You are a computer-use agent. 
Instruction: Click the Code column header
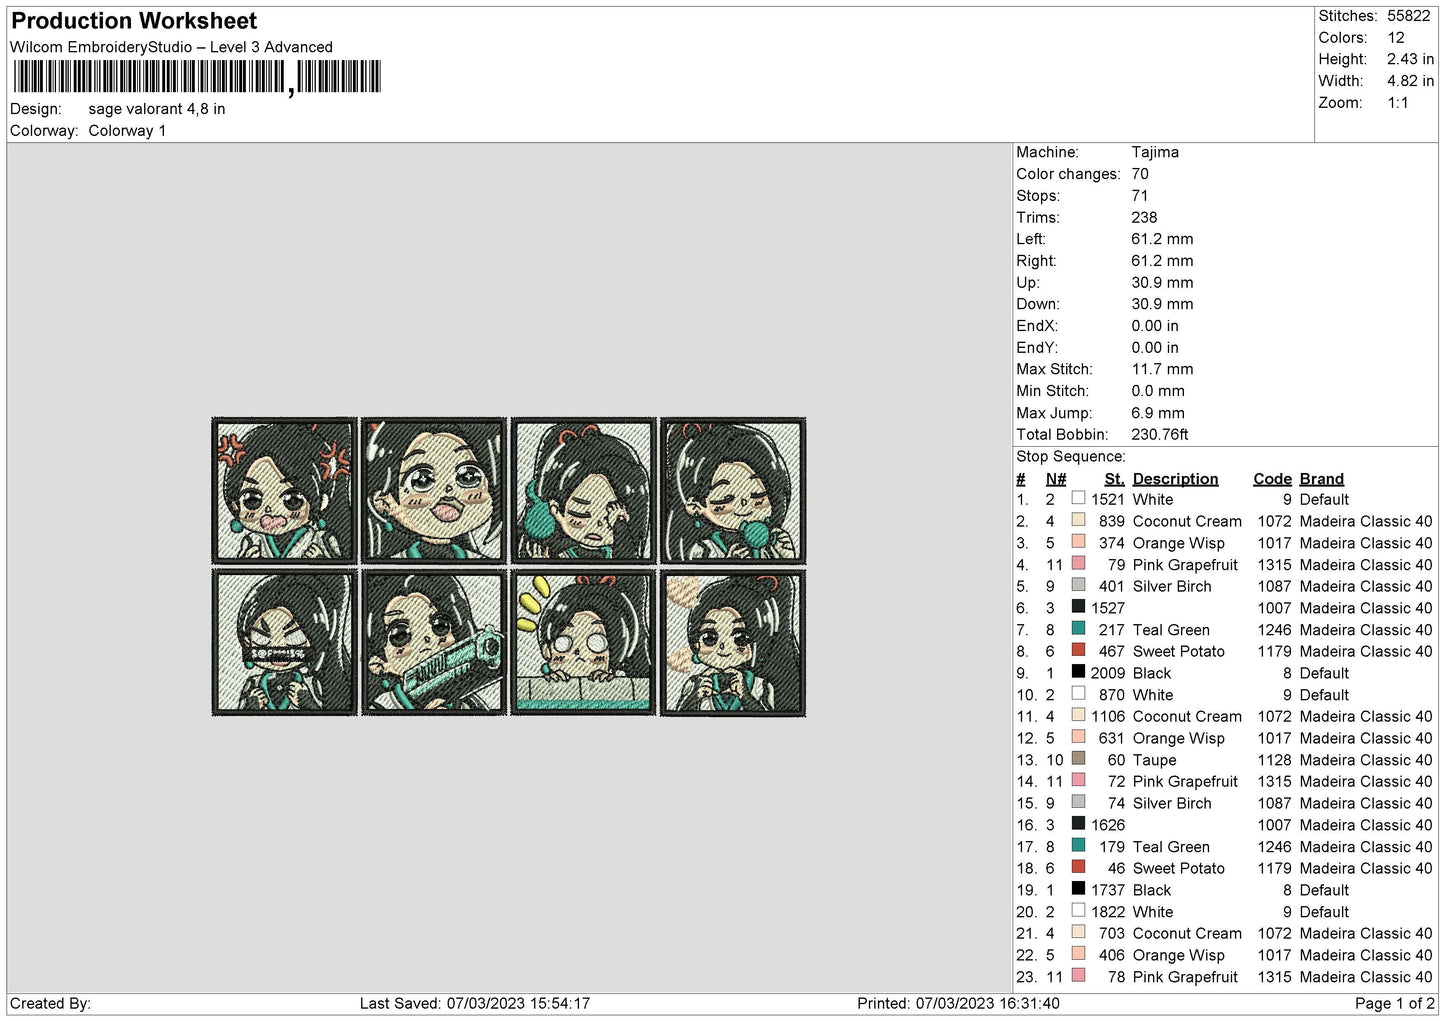click(1272, 479)
